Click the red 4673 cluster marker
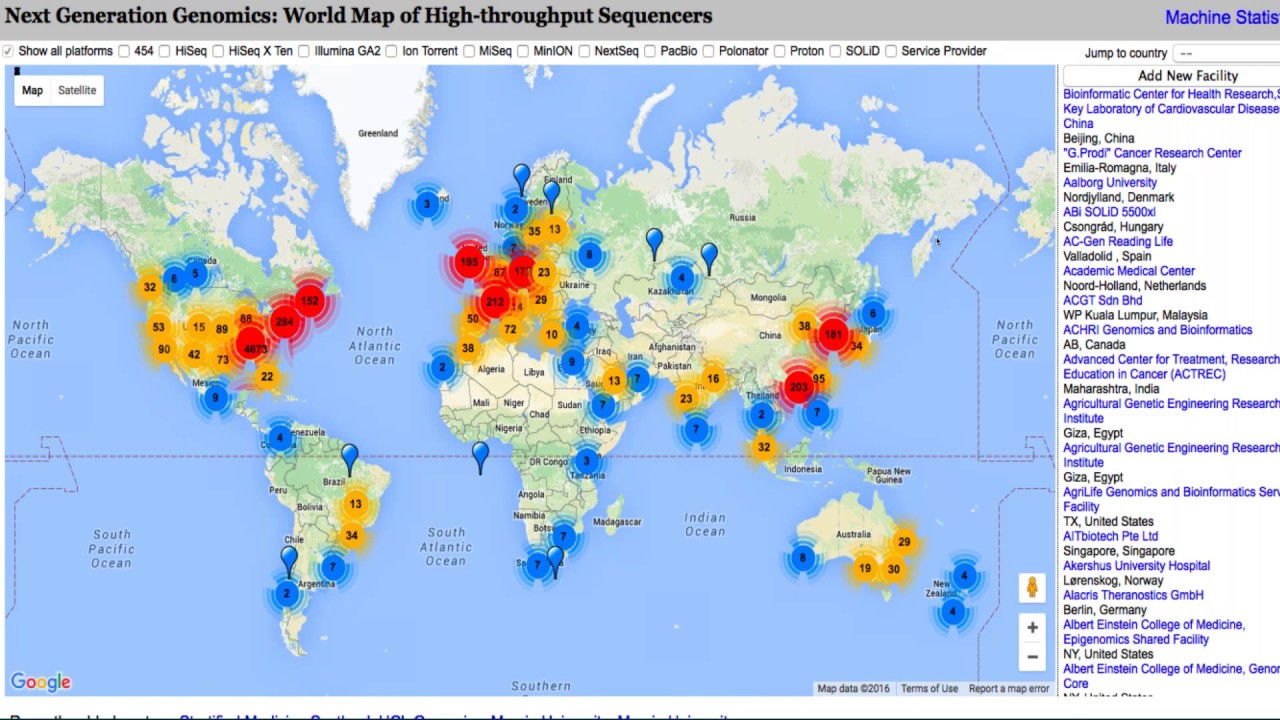The height and width of the screenshot is (720, 1280). [254, 348]
